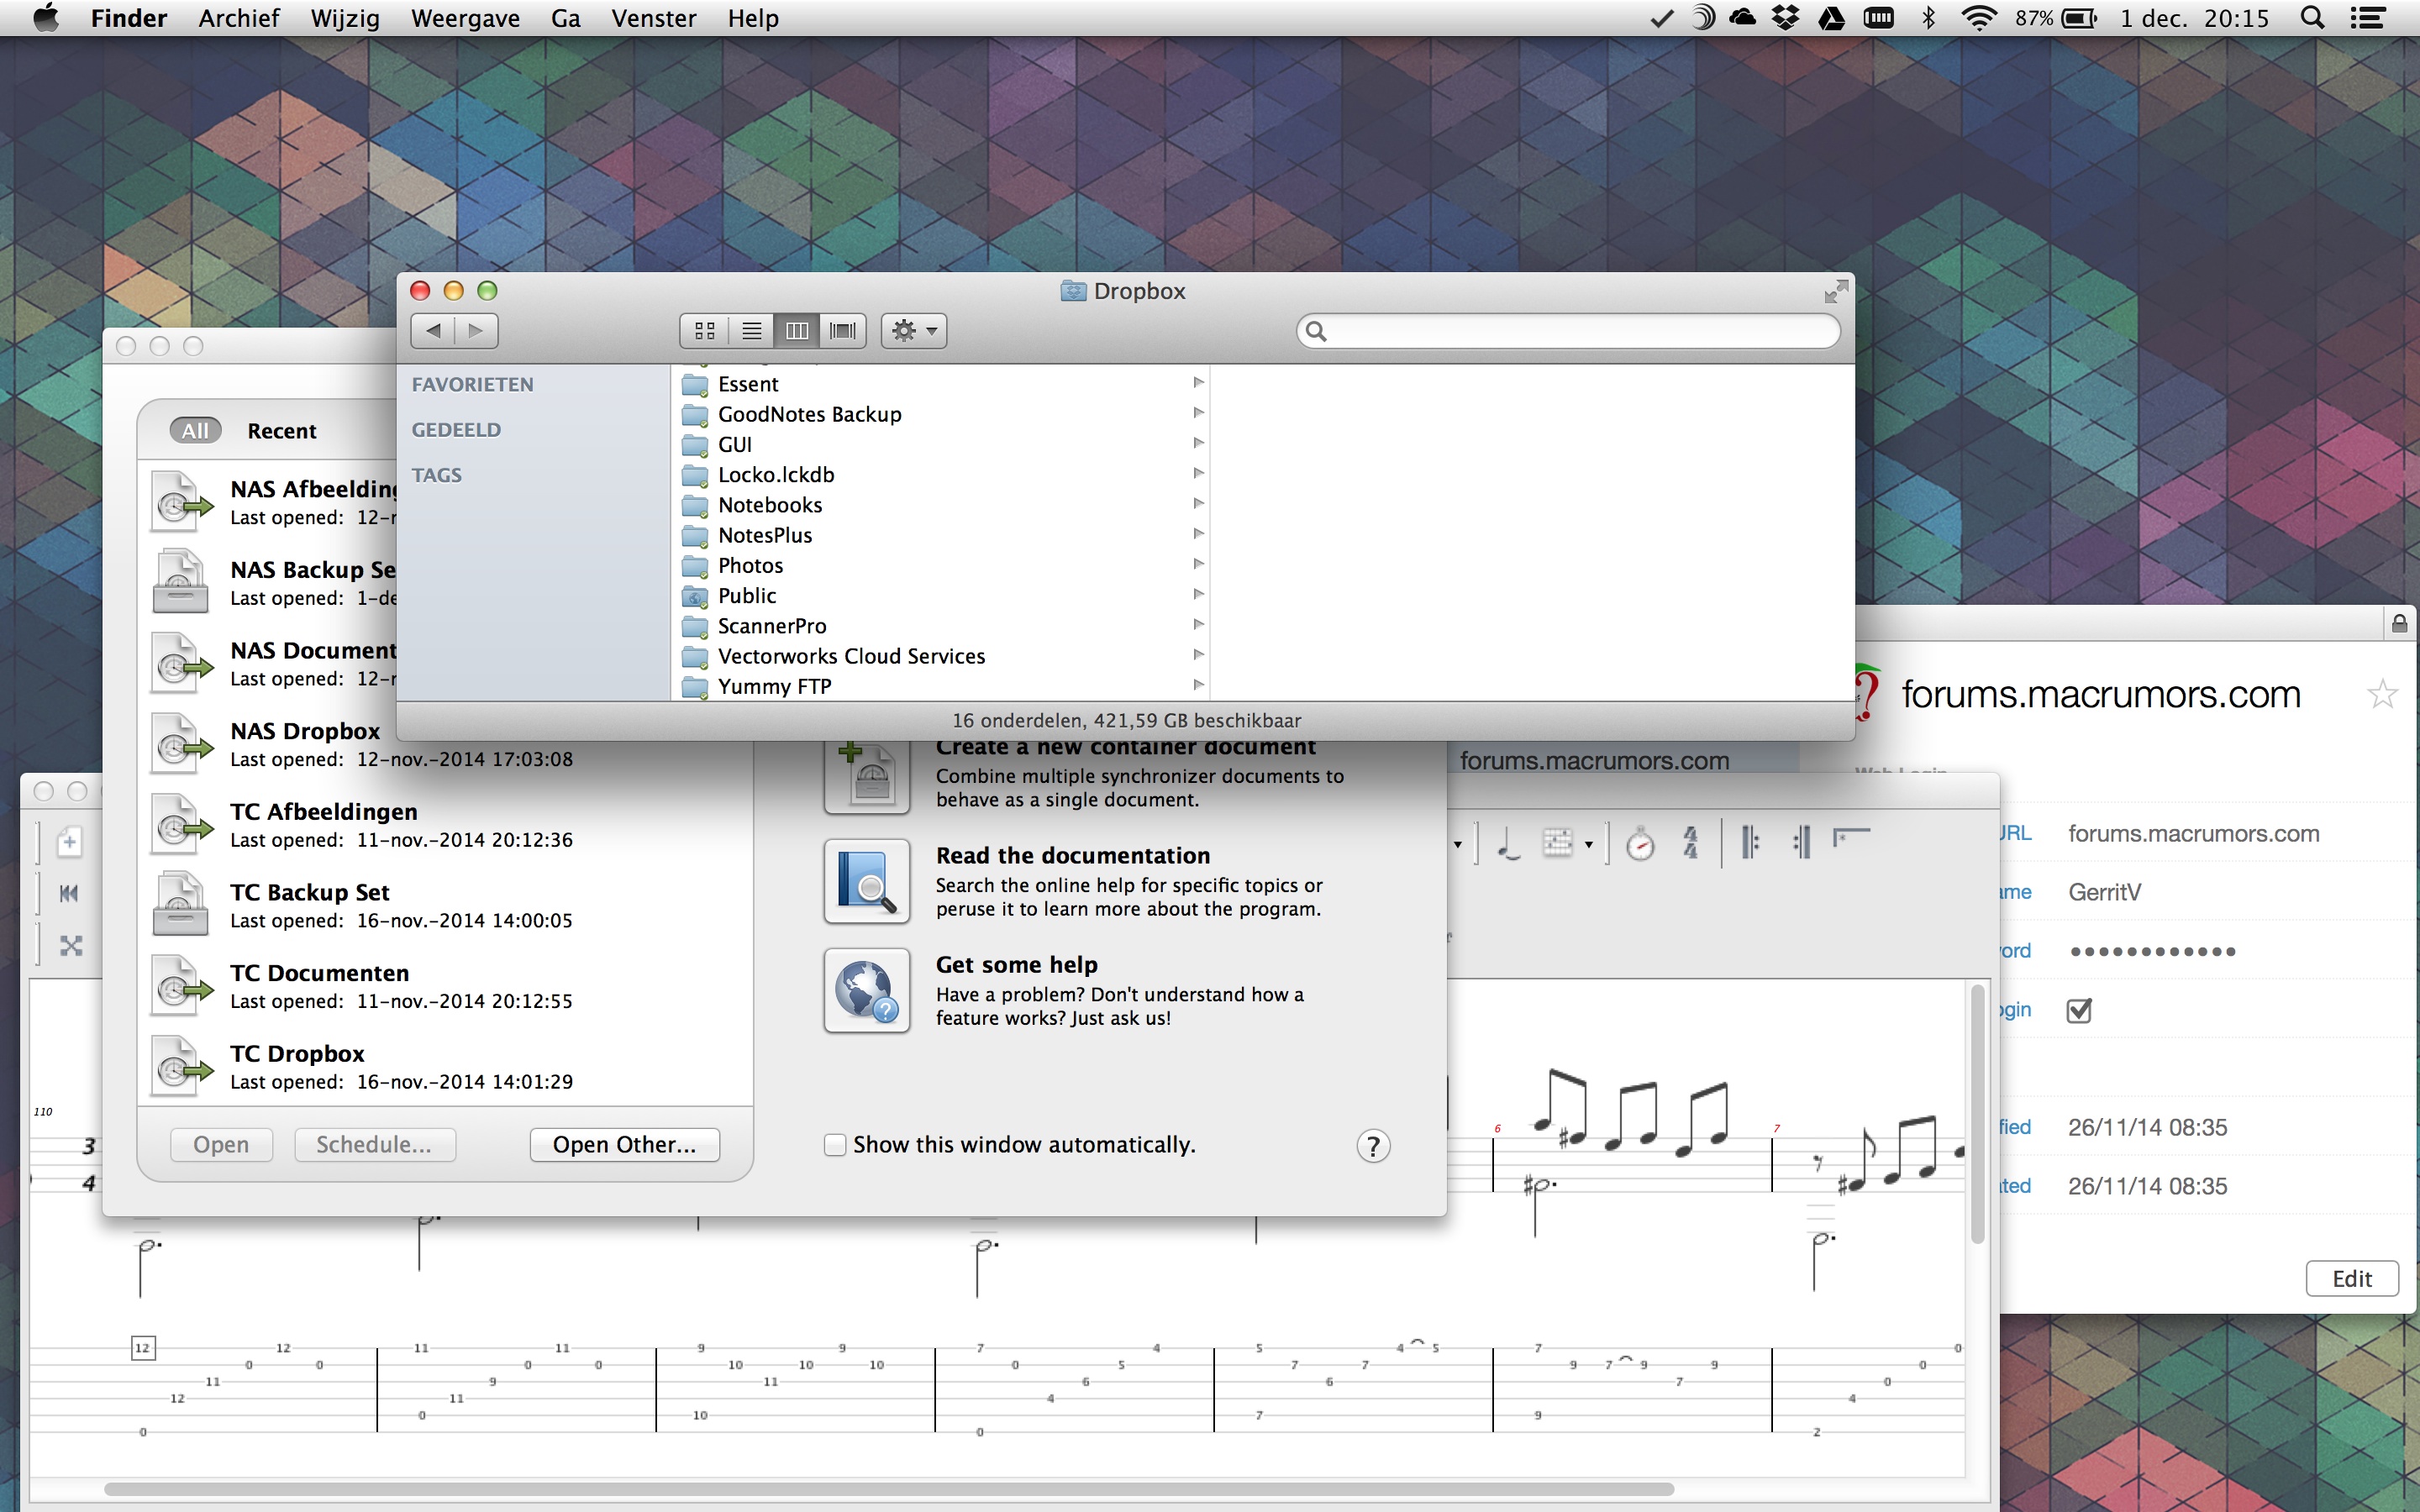Select the Recent tab
2420x1512 pixels.
[281, 431]
